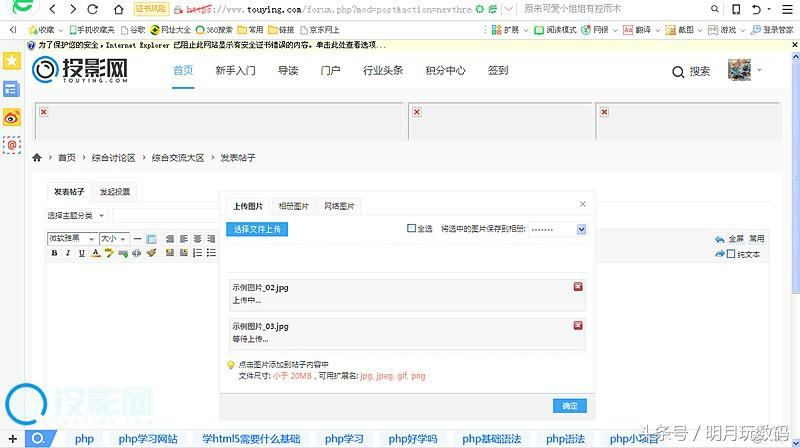Click the 全屏 fullscreen editor link
The image size is (800, 448).
pos(736,239)
